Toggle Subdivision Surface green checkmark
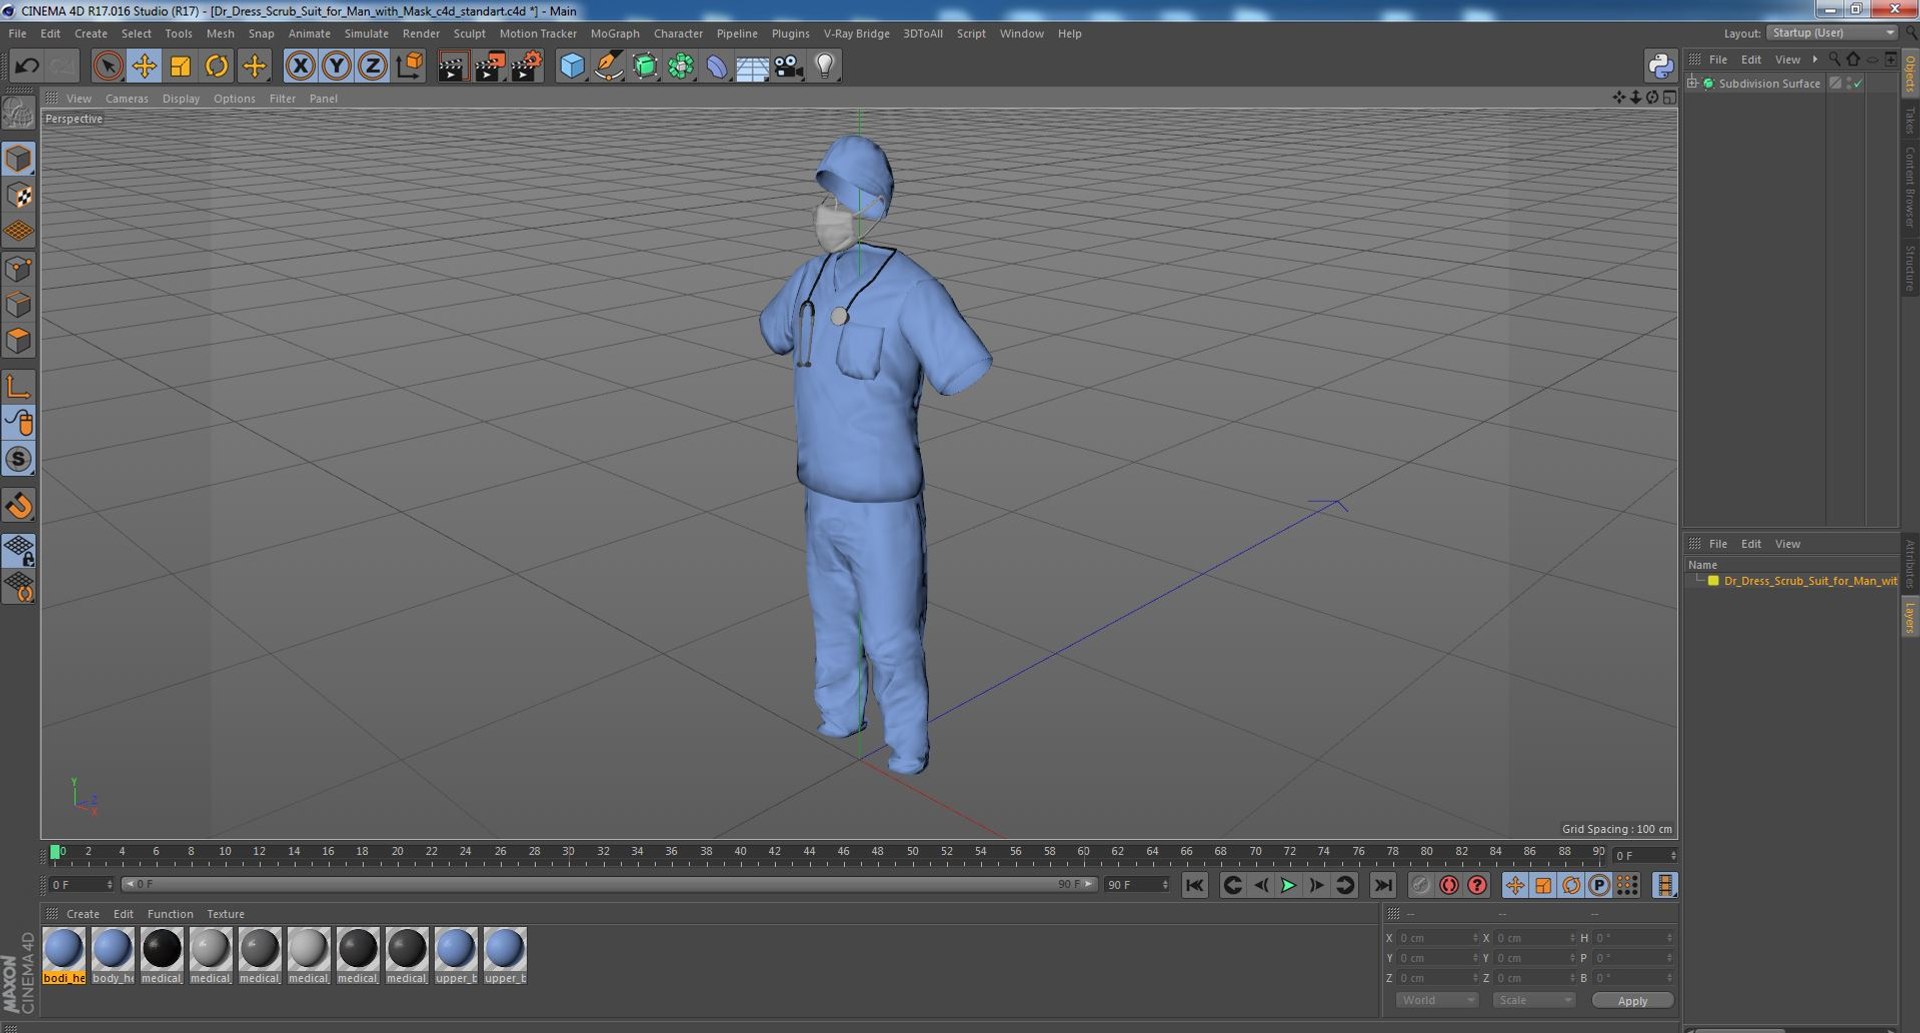The height and width of the screenshot is (1033, 1920). 1857,83
